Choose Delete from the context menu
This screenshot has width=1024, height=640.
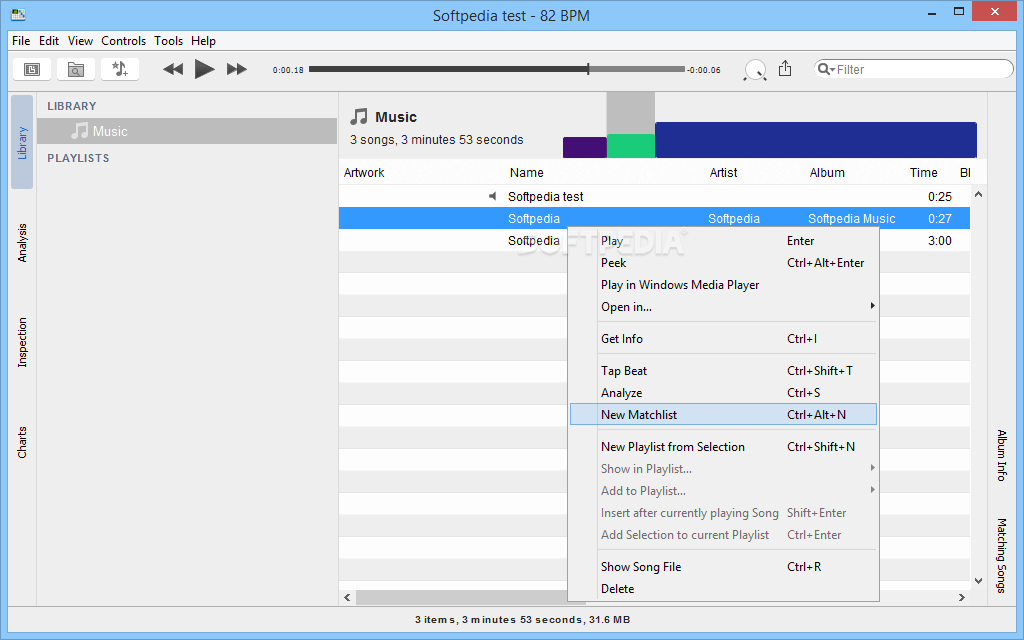[x=723, y=589]
